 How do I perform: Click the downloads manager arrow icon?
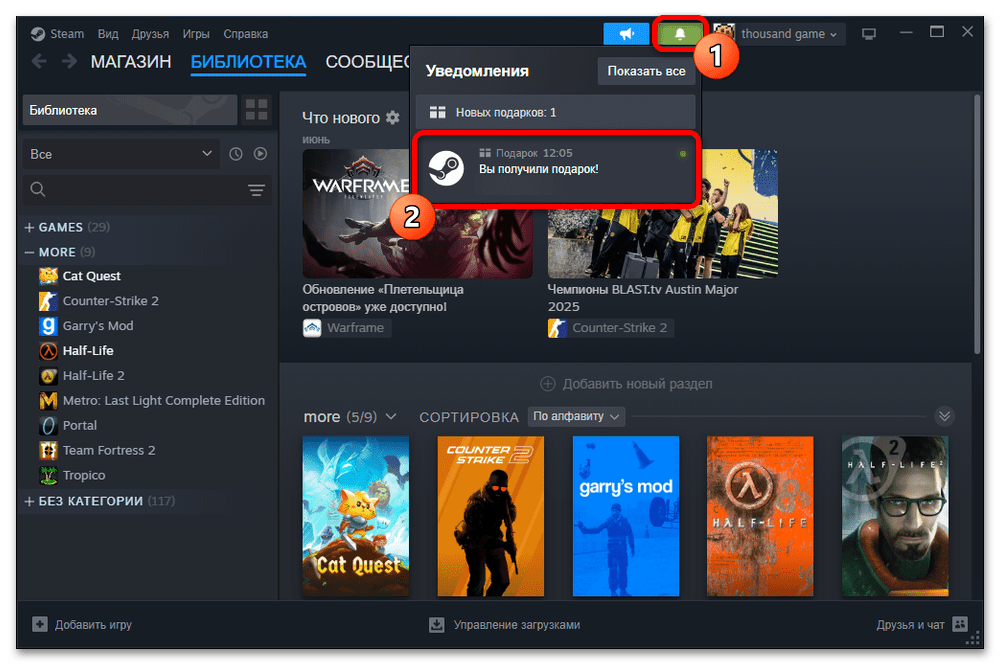click(437, 624)
